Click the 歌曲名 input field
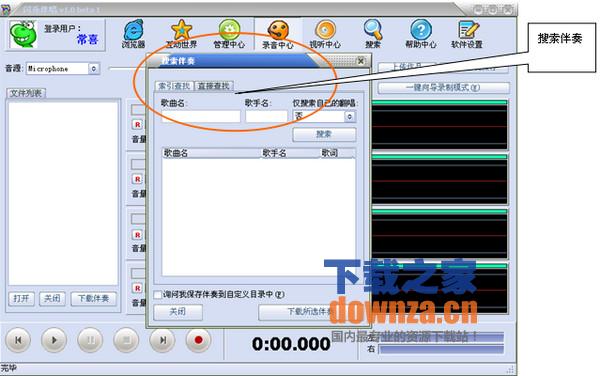The width and height of the screenshot is (600, 376). 201,116
